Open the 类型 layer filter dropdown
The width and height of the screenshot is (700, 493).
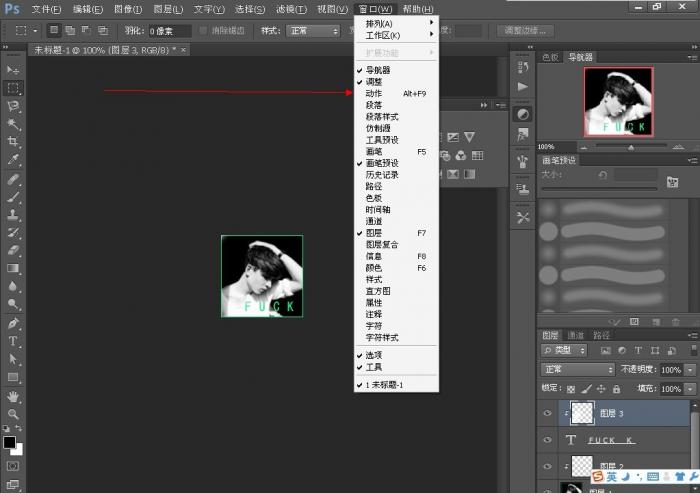pyautogui.click(x=564, y=351)
